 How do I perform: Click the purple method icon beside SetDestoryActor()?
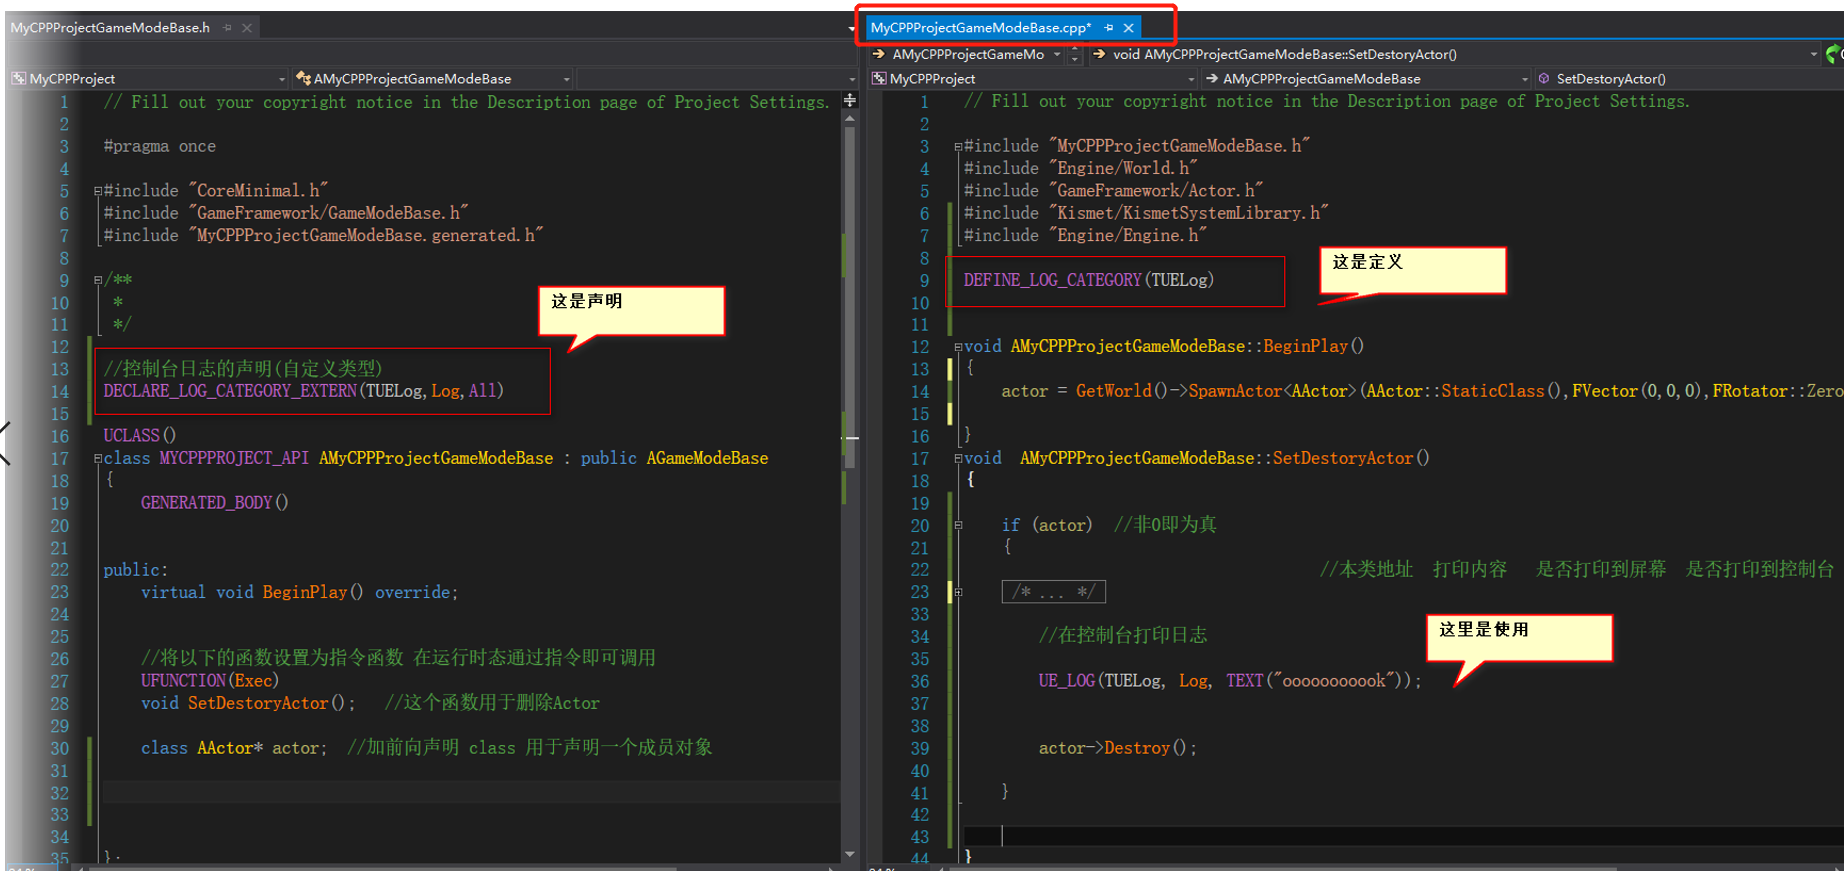[x=1545, y=78]
